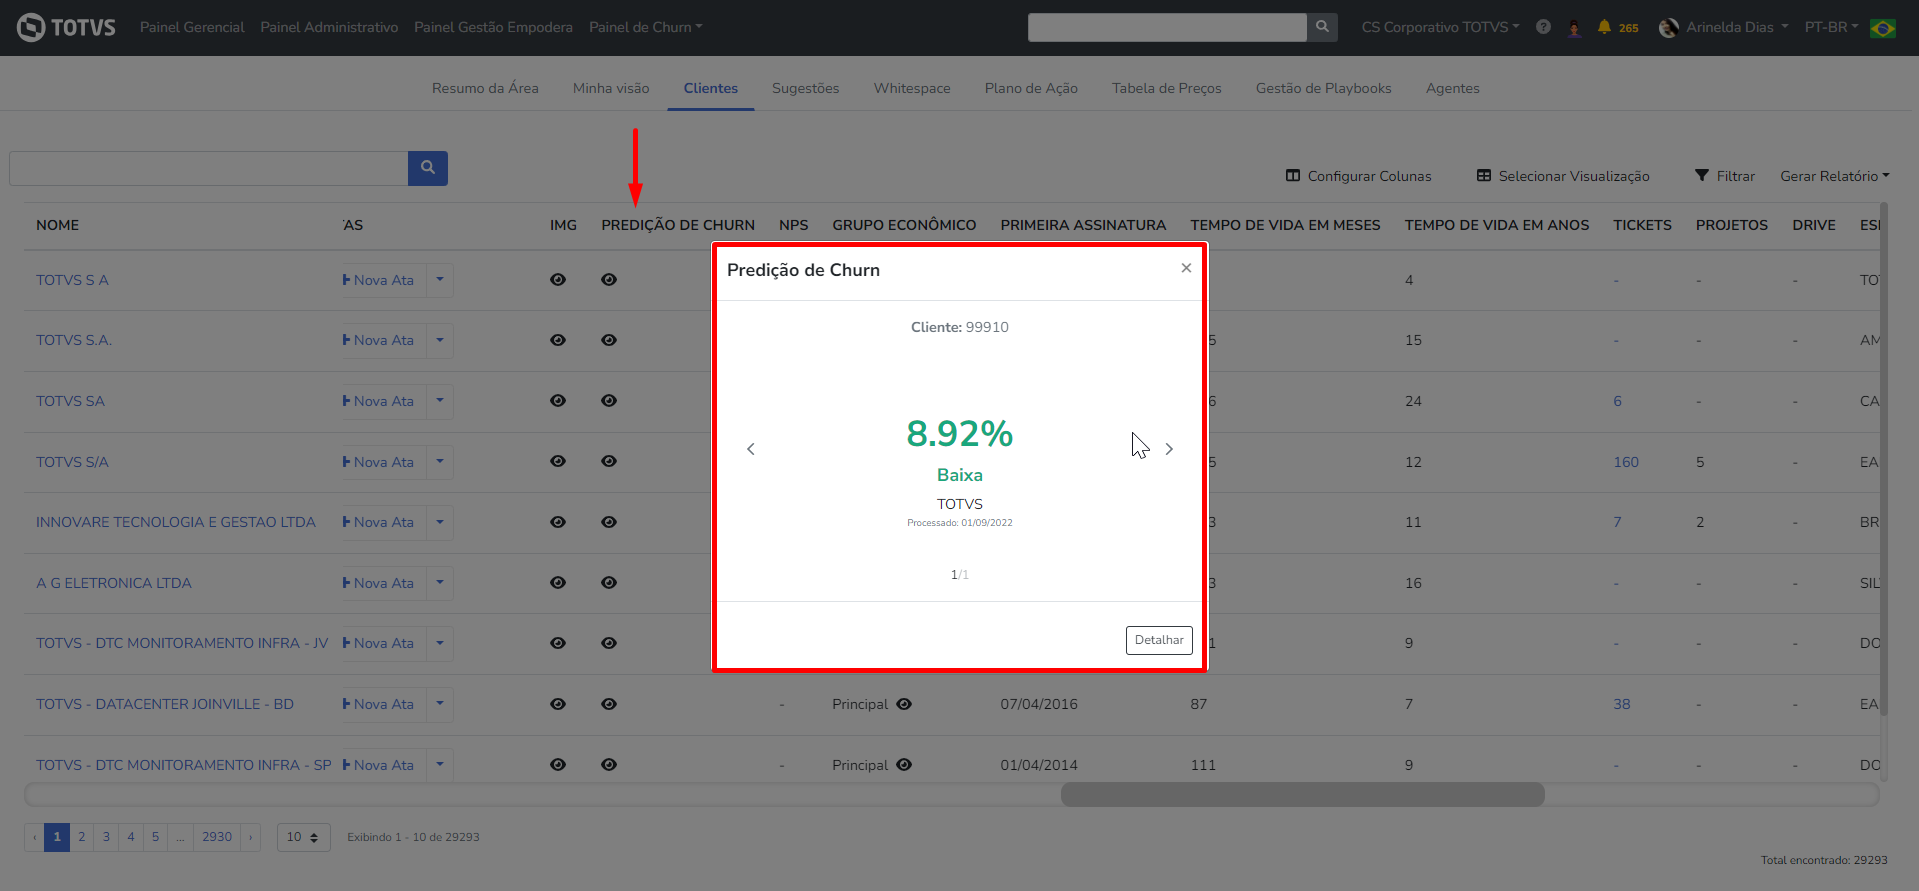Expand Nova Ata dropdown for TOTVS SA
The image size is (1919, 891).
point(440,401)
